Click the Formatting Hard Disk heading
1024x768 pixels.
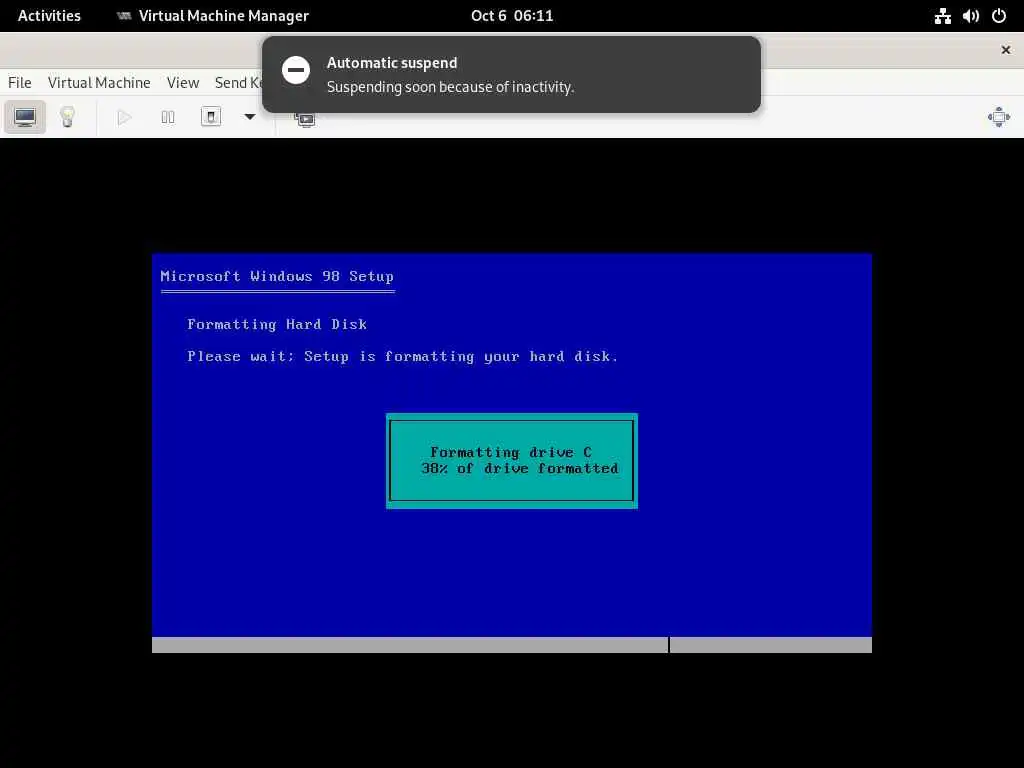click(277, 325)
